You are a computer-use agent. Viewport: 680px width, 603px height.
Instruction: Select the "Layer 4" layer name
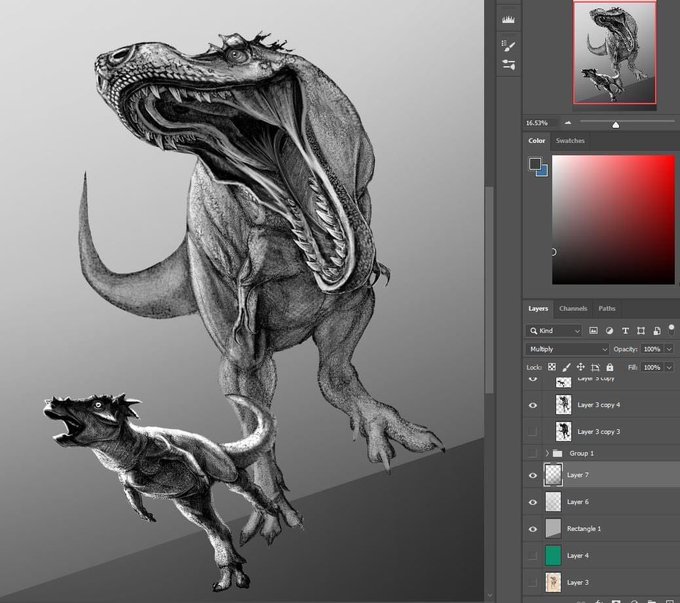pyautogui.click(x=578, y=556)
